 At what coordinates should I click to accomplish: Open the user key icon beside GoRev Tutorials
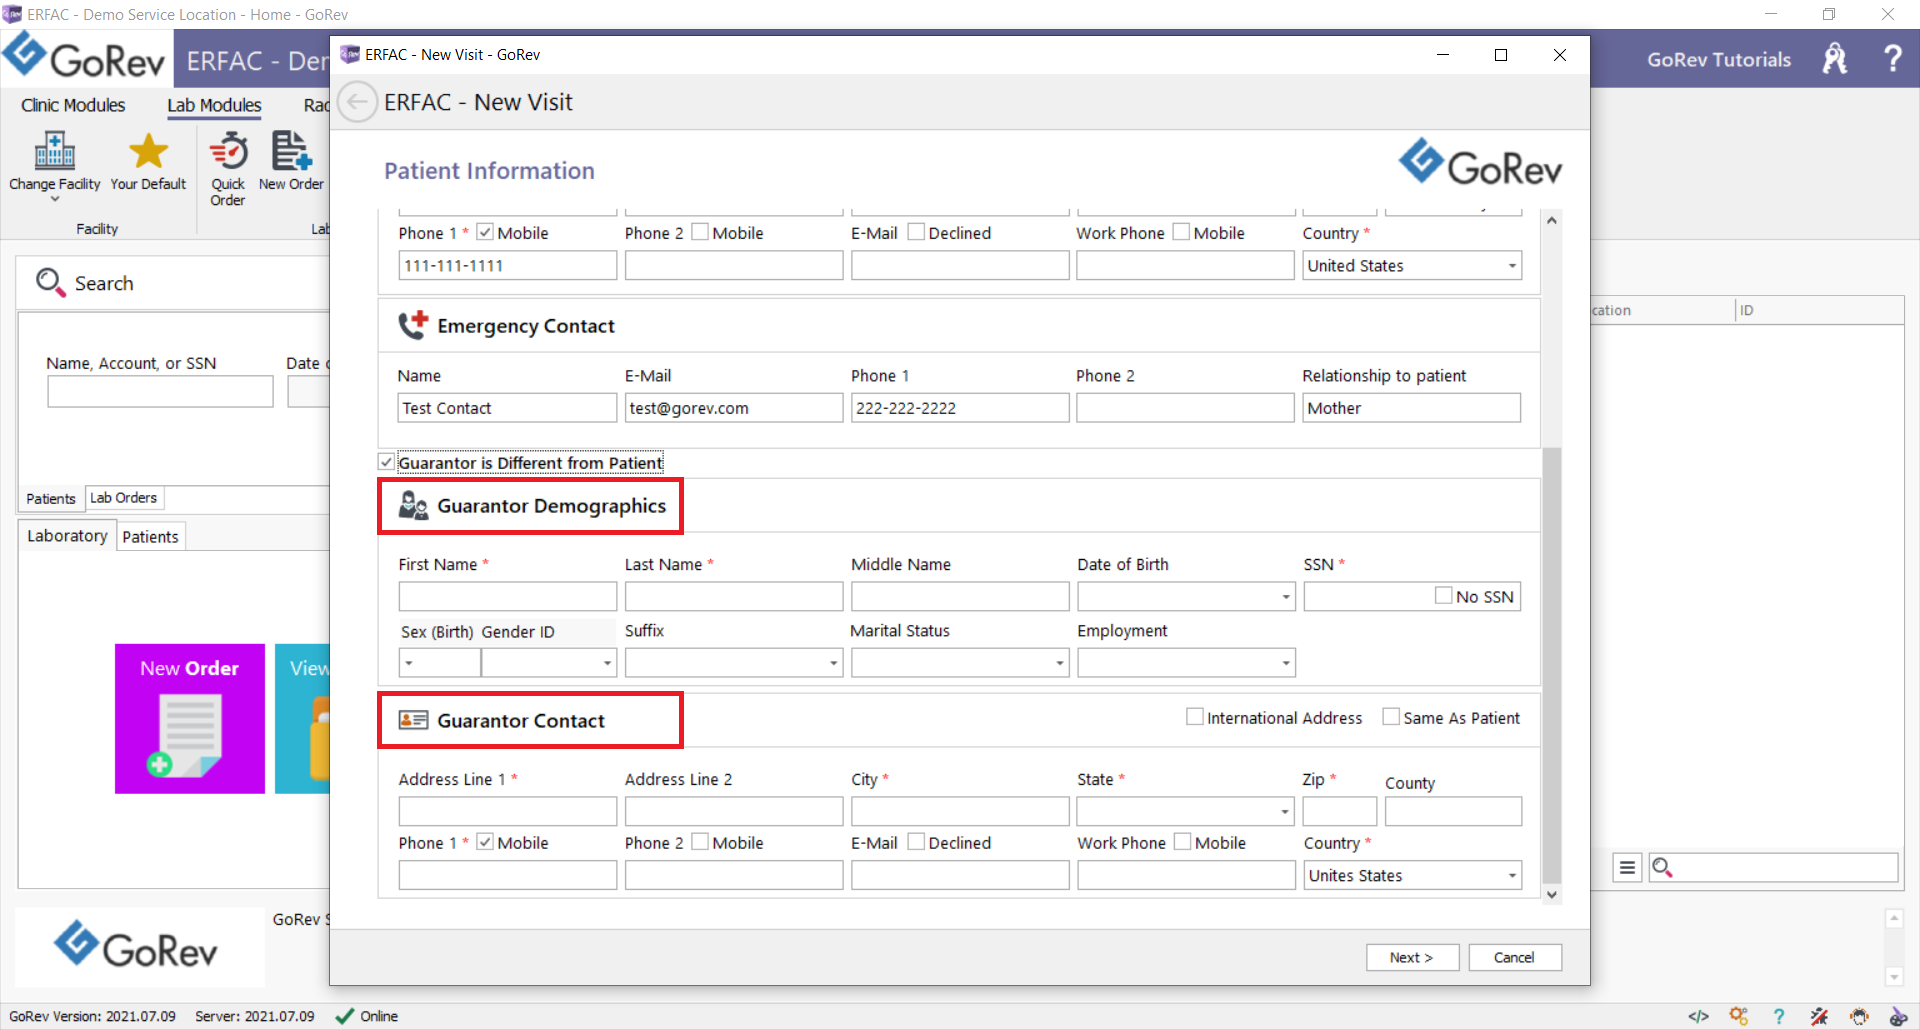(x=1835, y=59)
